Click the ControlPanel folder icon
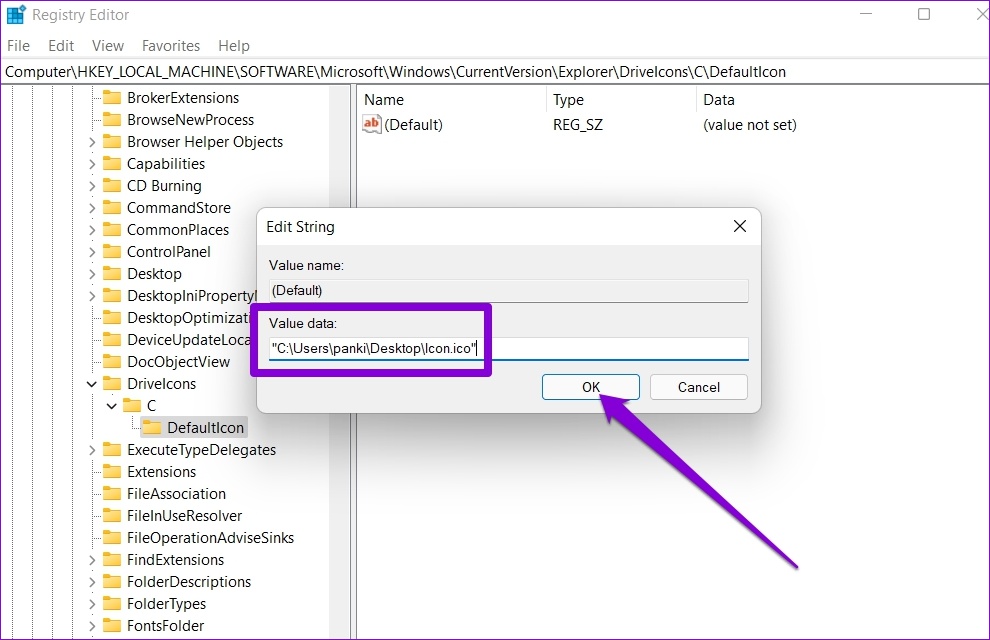This screenshot has height=640, width=990. click(x=112, y=251)
